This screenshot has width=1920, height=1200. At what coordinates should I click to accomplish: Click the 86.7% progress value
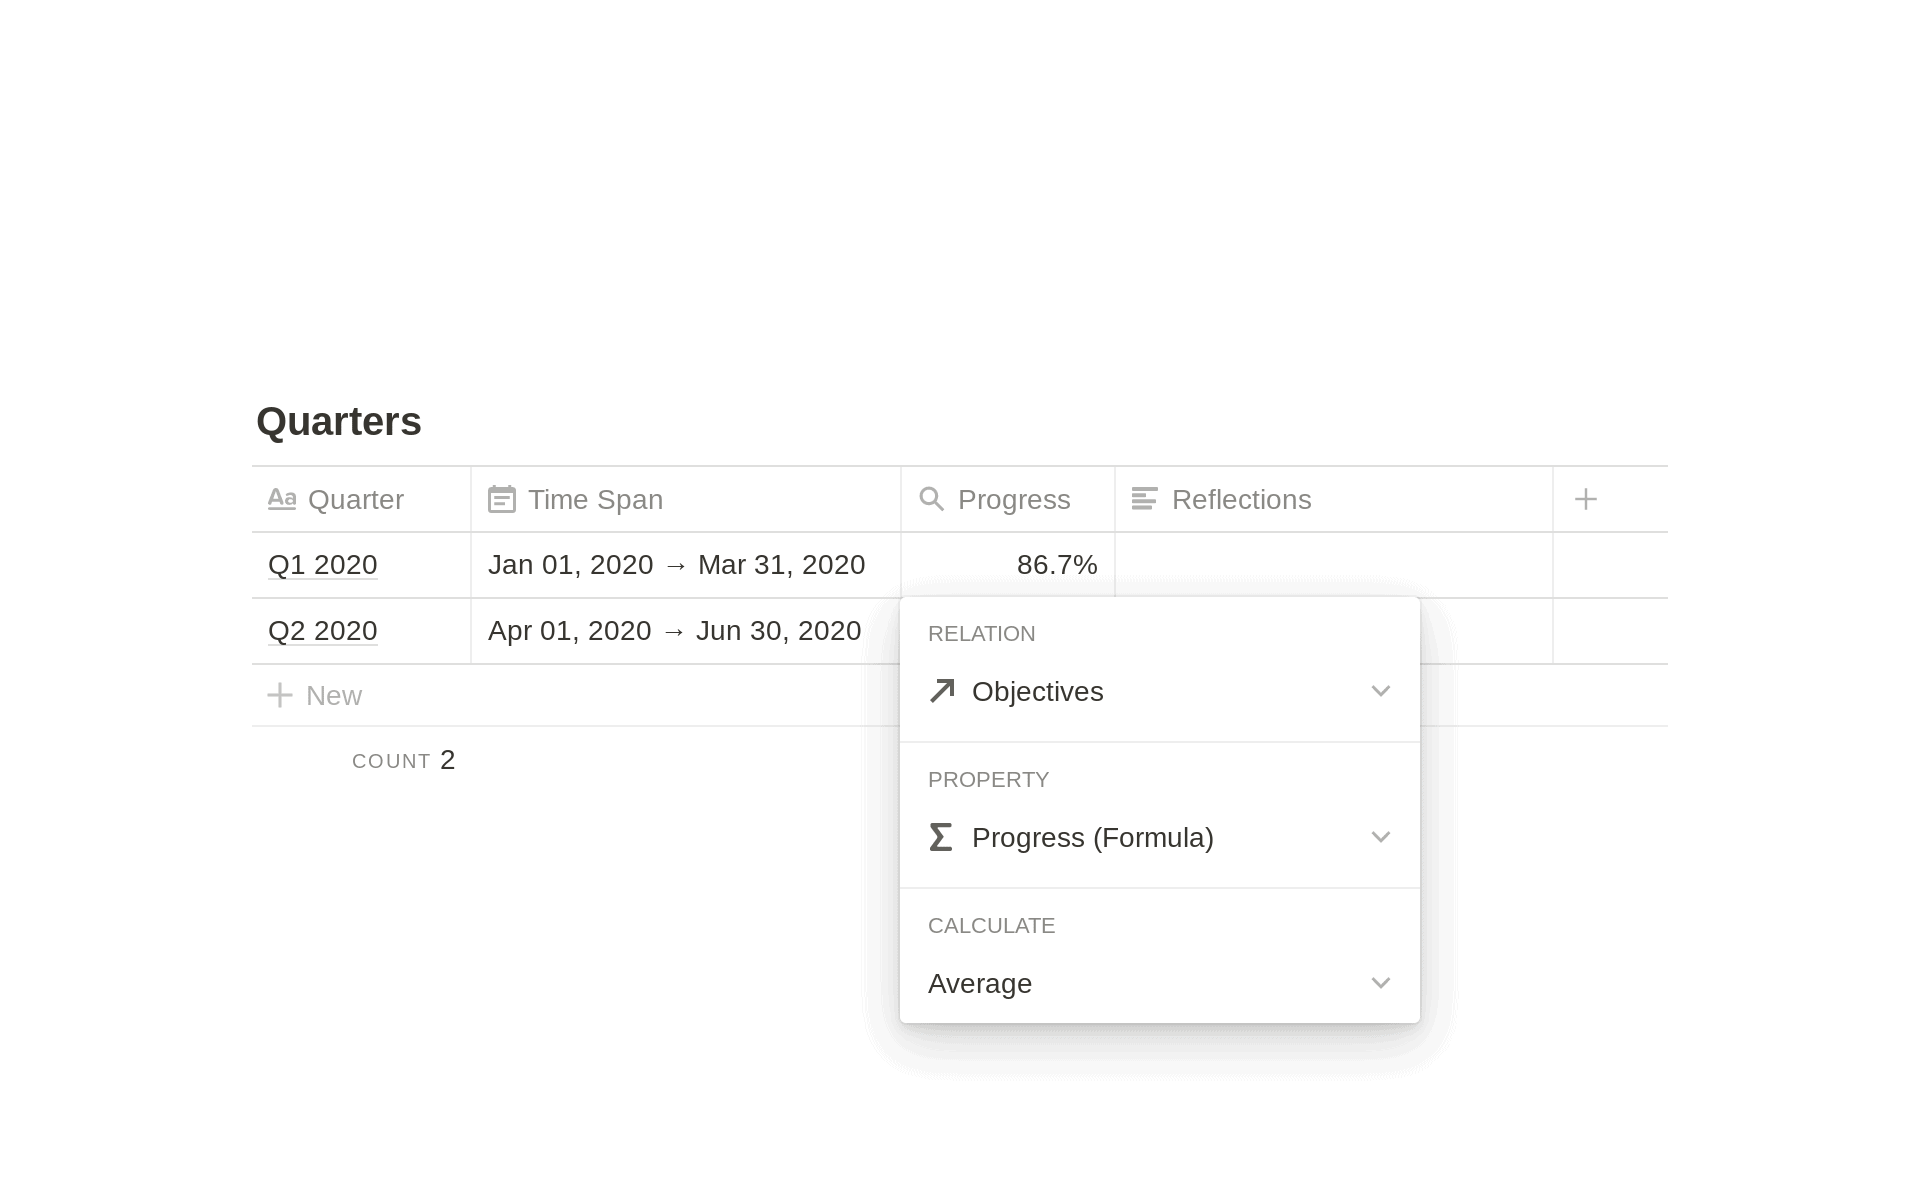1056,565
